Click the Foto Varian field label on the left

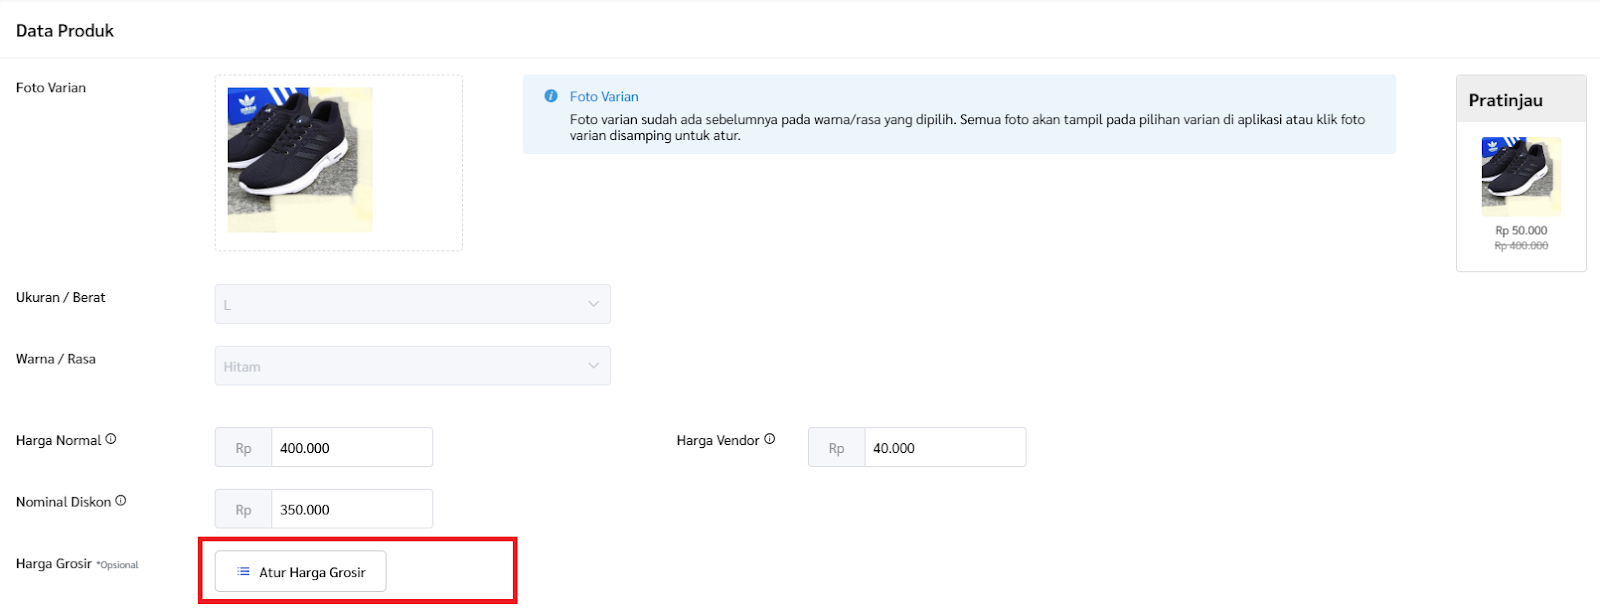51,88
